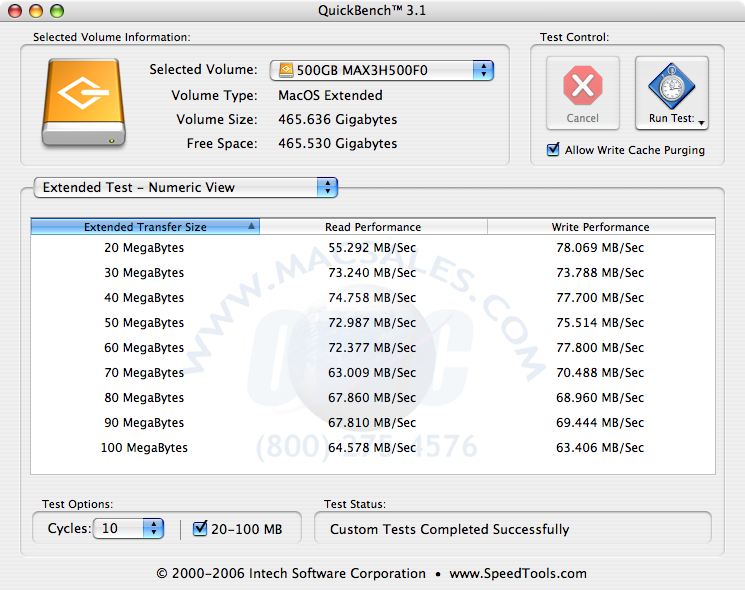The image size is (745, 590).
Task: Click read value 55.292 MB/Sec
Action: point(372,247)
